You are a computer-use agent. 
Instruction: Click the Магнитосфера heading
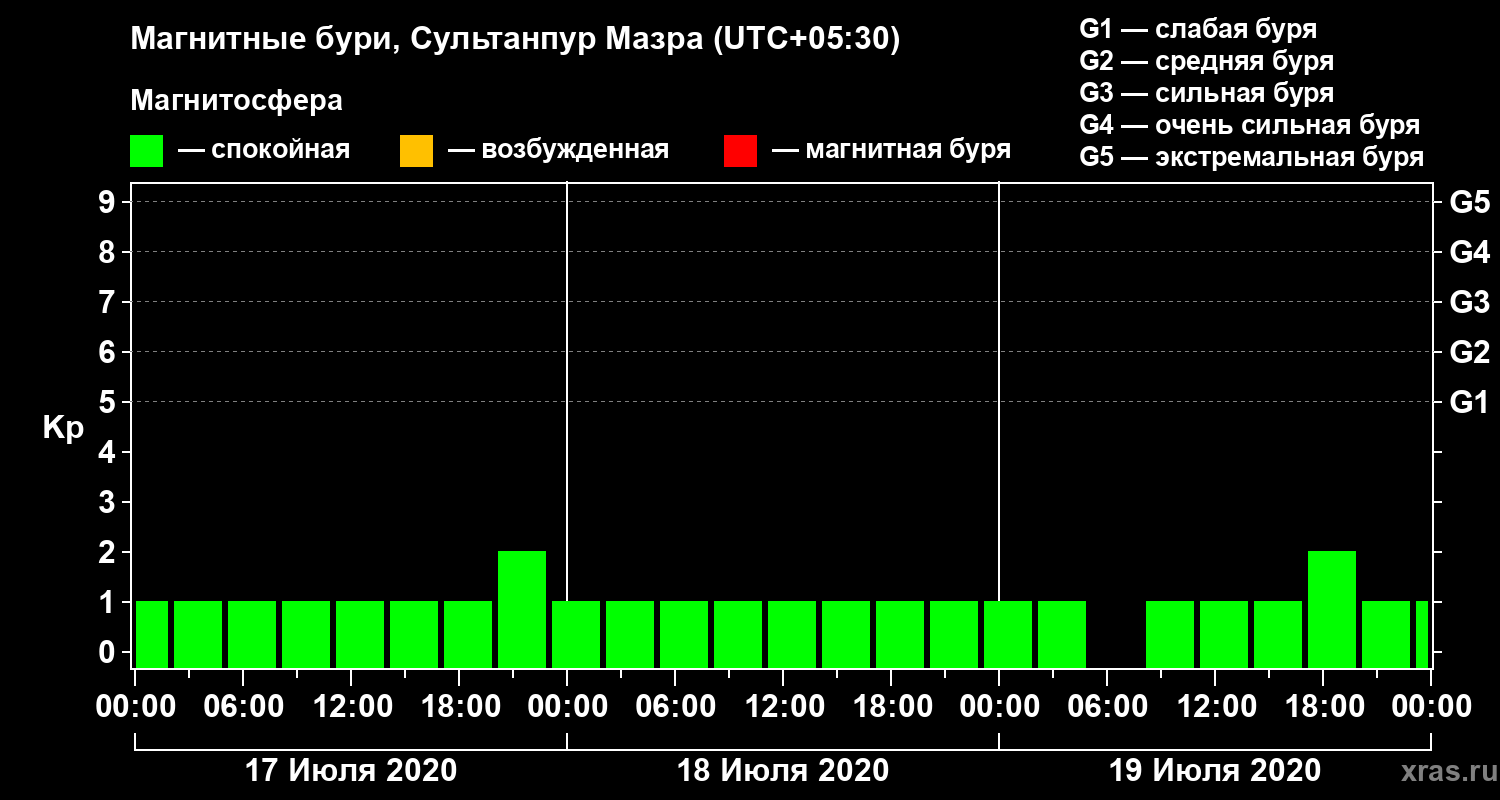point(236,101)
